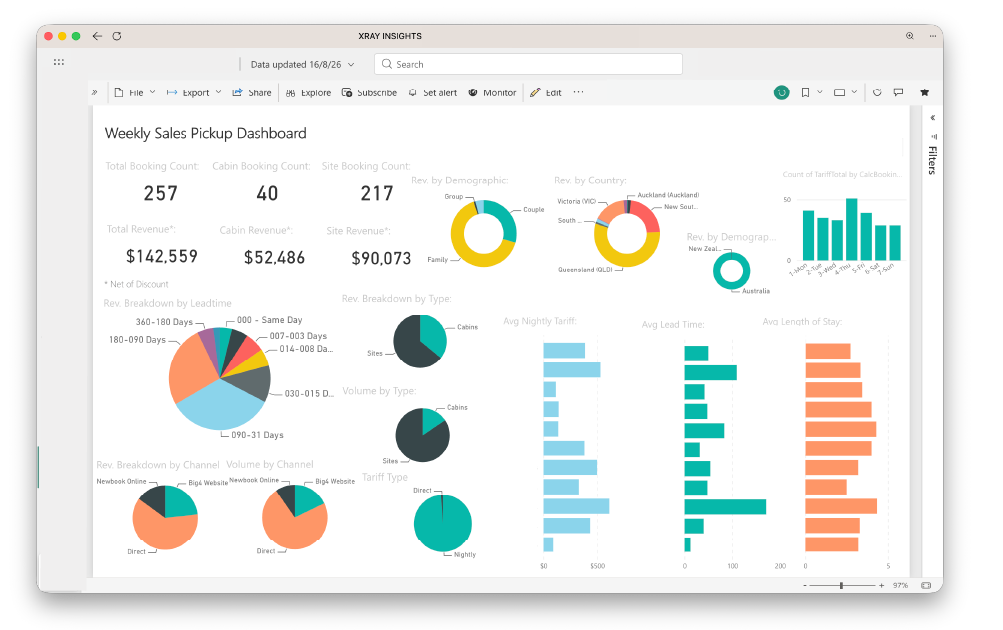Click the Net of Discount footnote

click(x=136, y=284)
